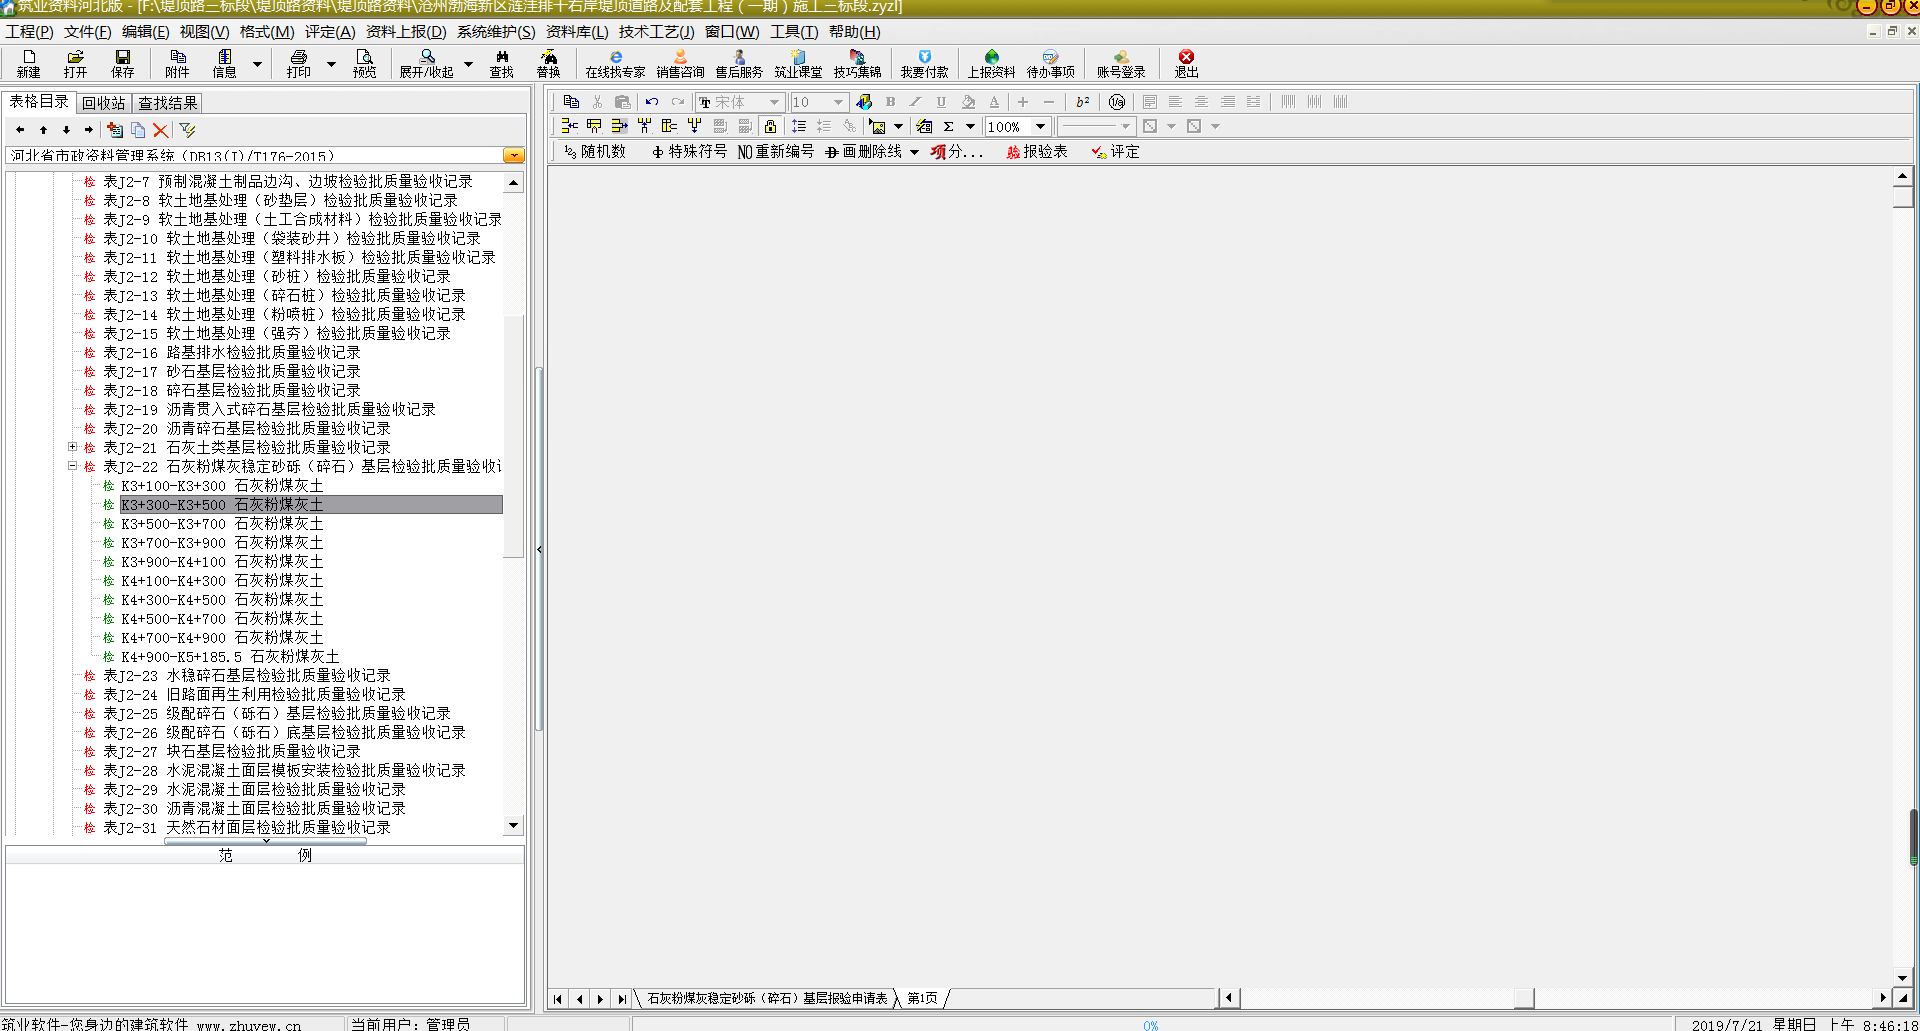The width and height of the screenshot is (1920, 1031).
Task: Open 技巧集锦 tips collection
Action: 857,64
